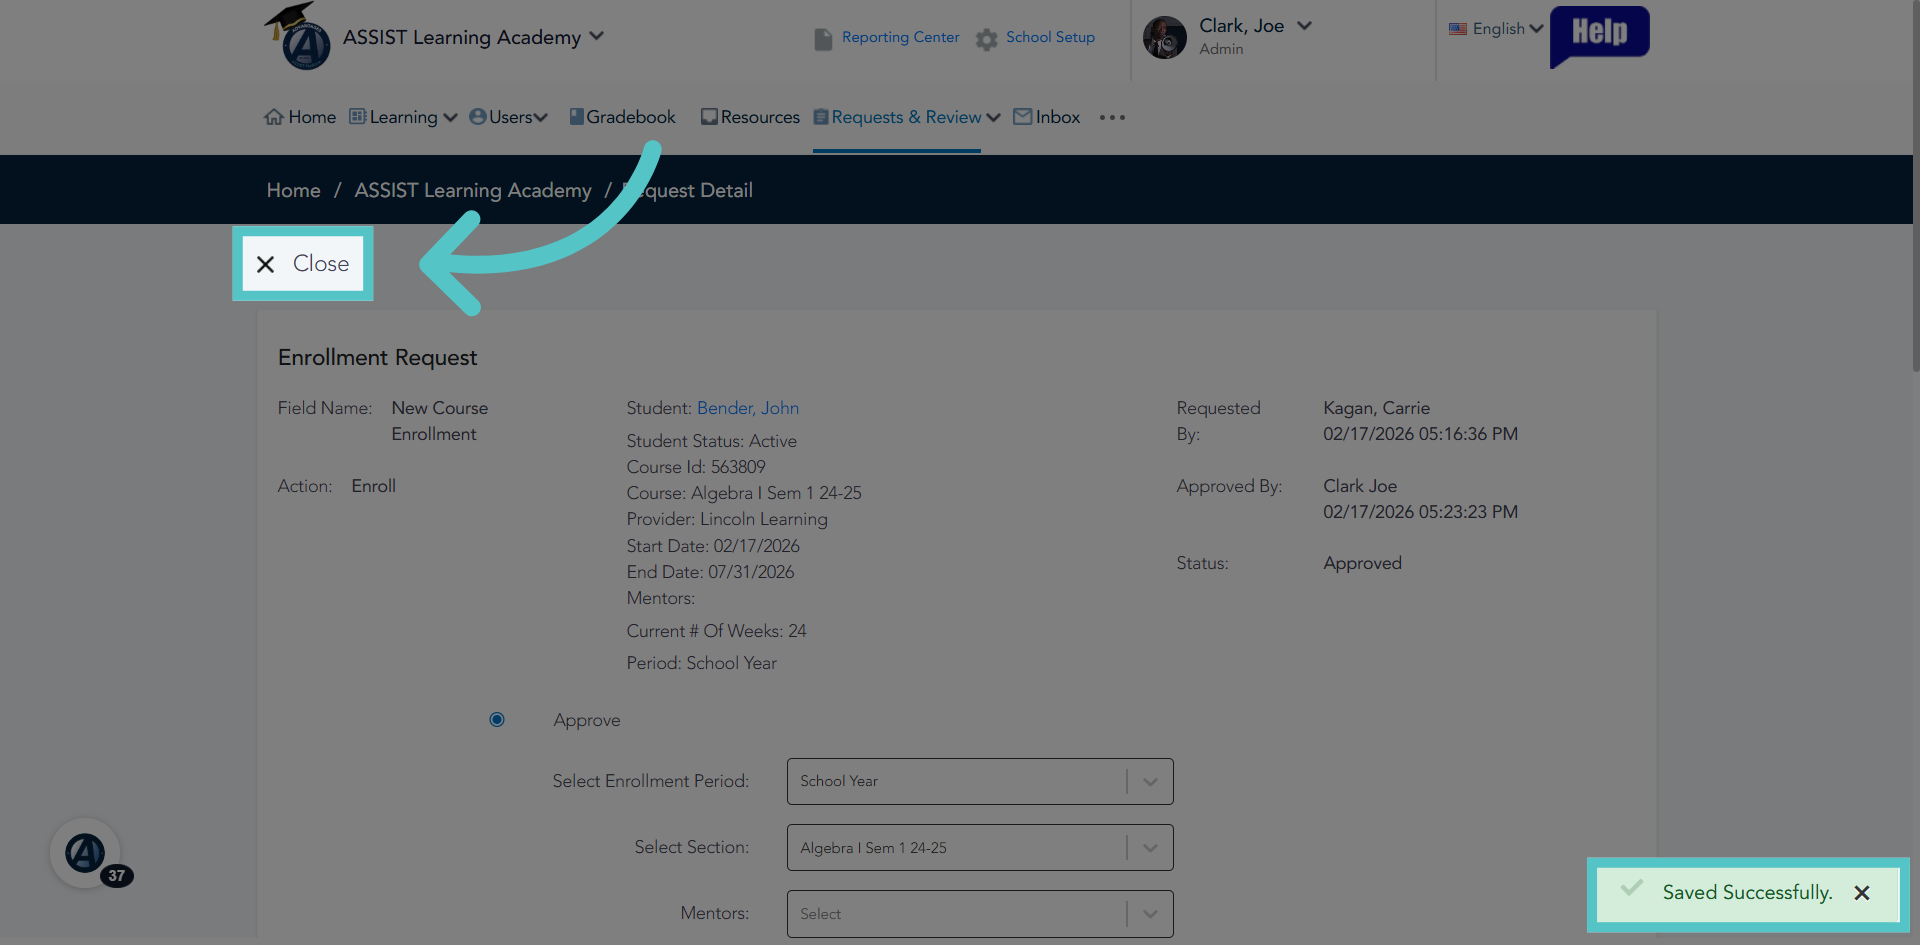Screen dimensions: 1920x945
Task: Open the Learning menu
Action: (x=403, y=117)
